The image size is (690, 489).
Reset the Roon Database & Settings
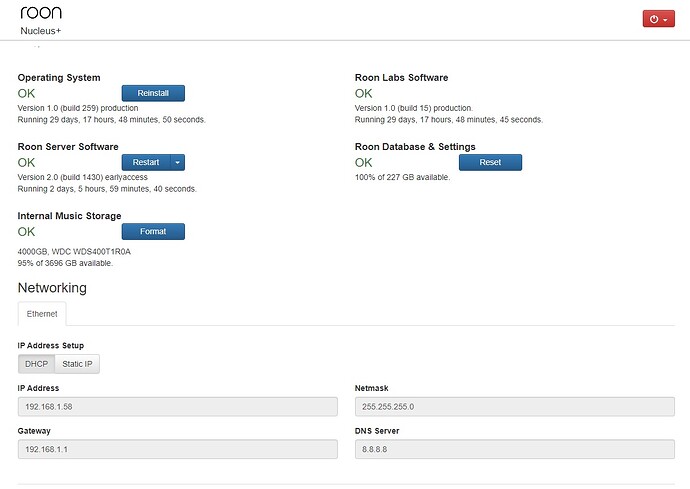point(490,162)
